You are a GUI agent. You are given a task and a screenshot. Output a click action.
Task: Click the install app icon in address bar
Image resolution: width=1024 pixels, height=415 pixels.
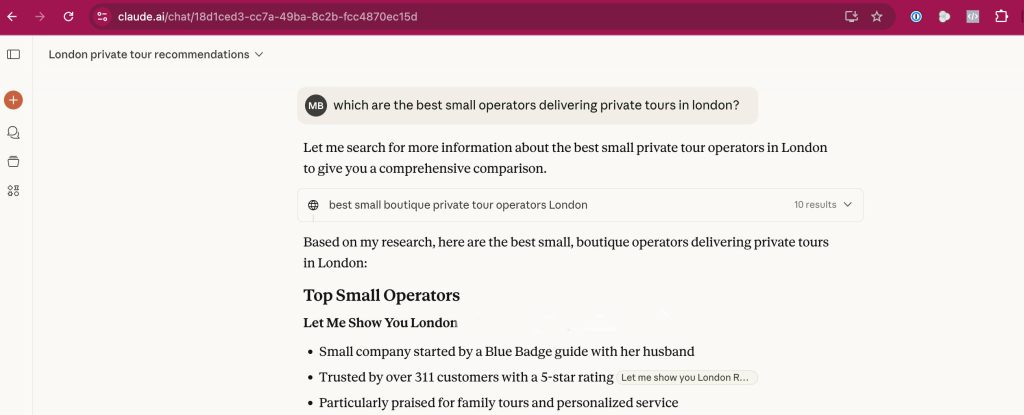851,16
